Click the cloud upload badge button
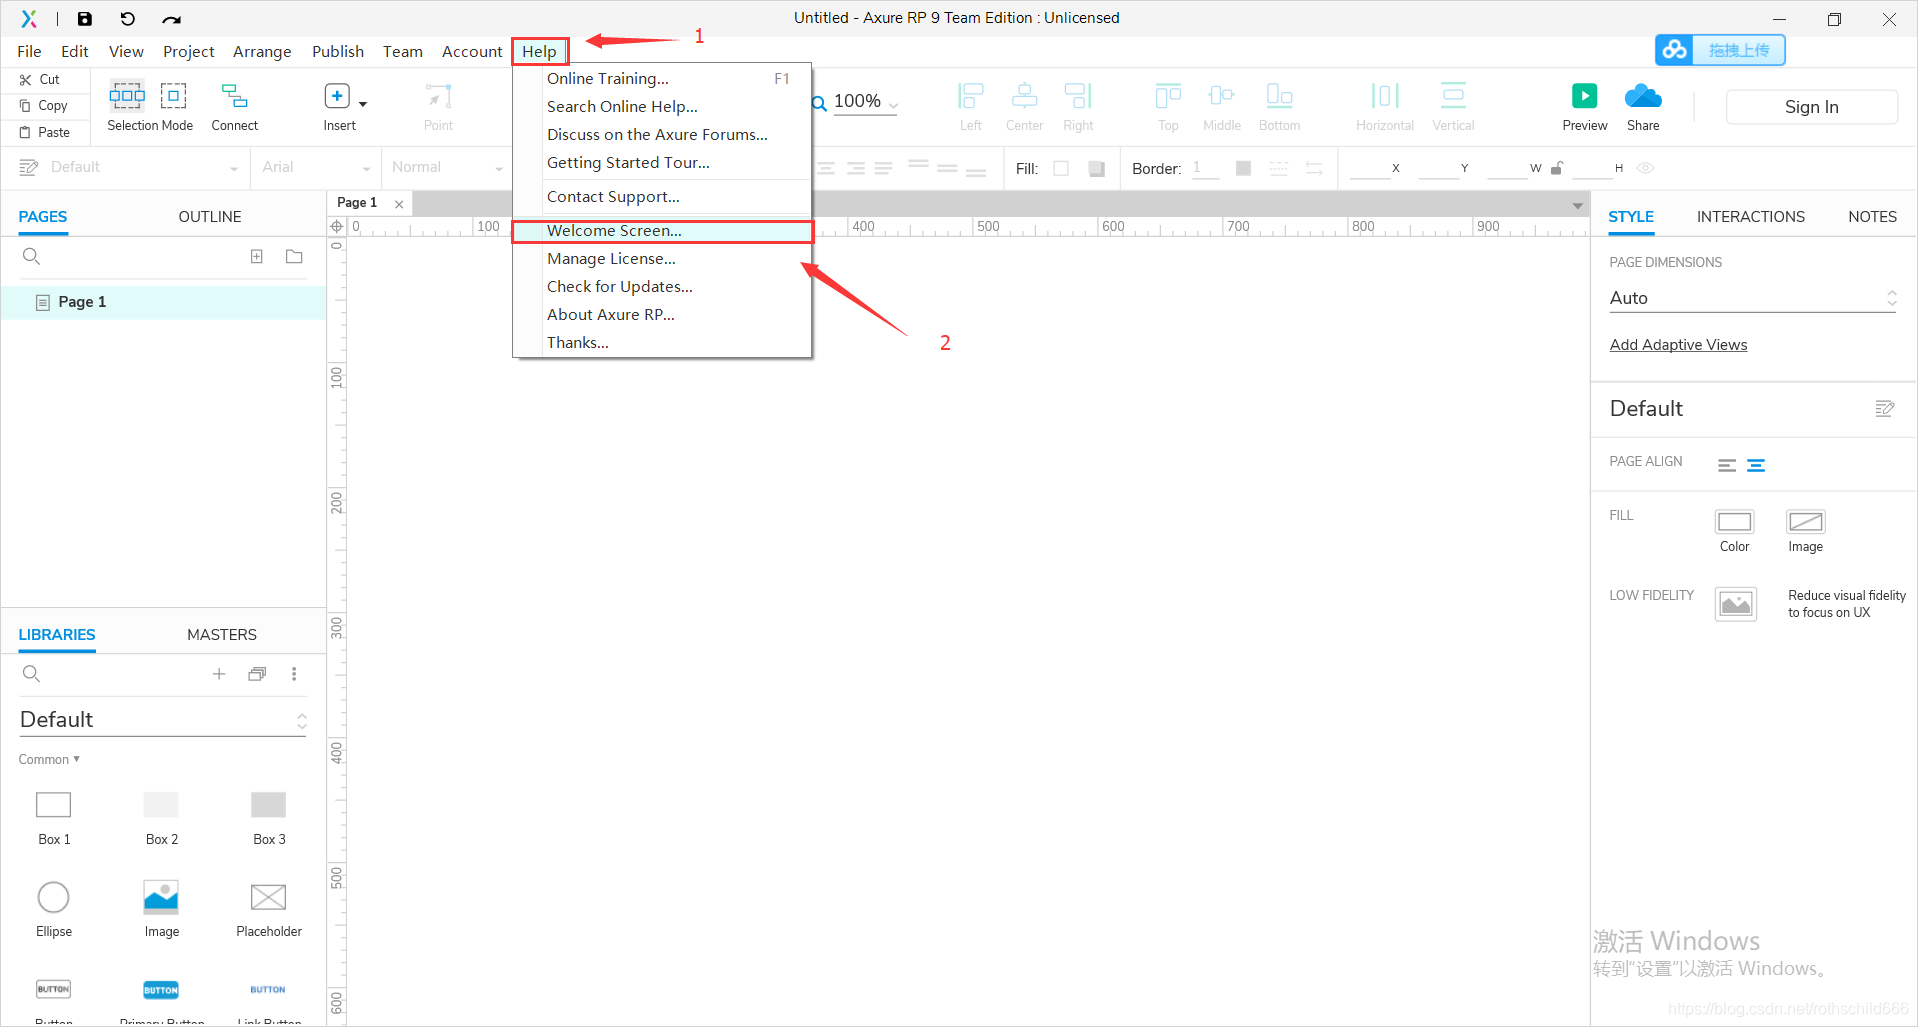 coord(1720,50)
